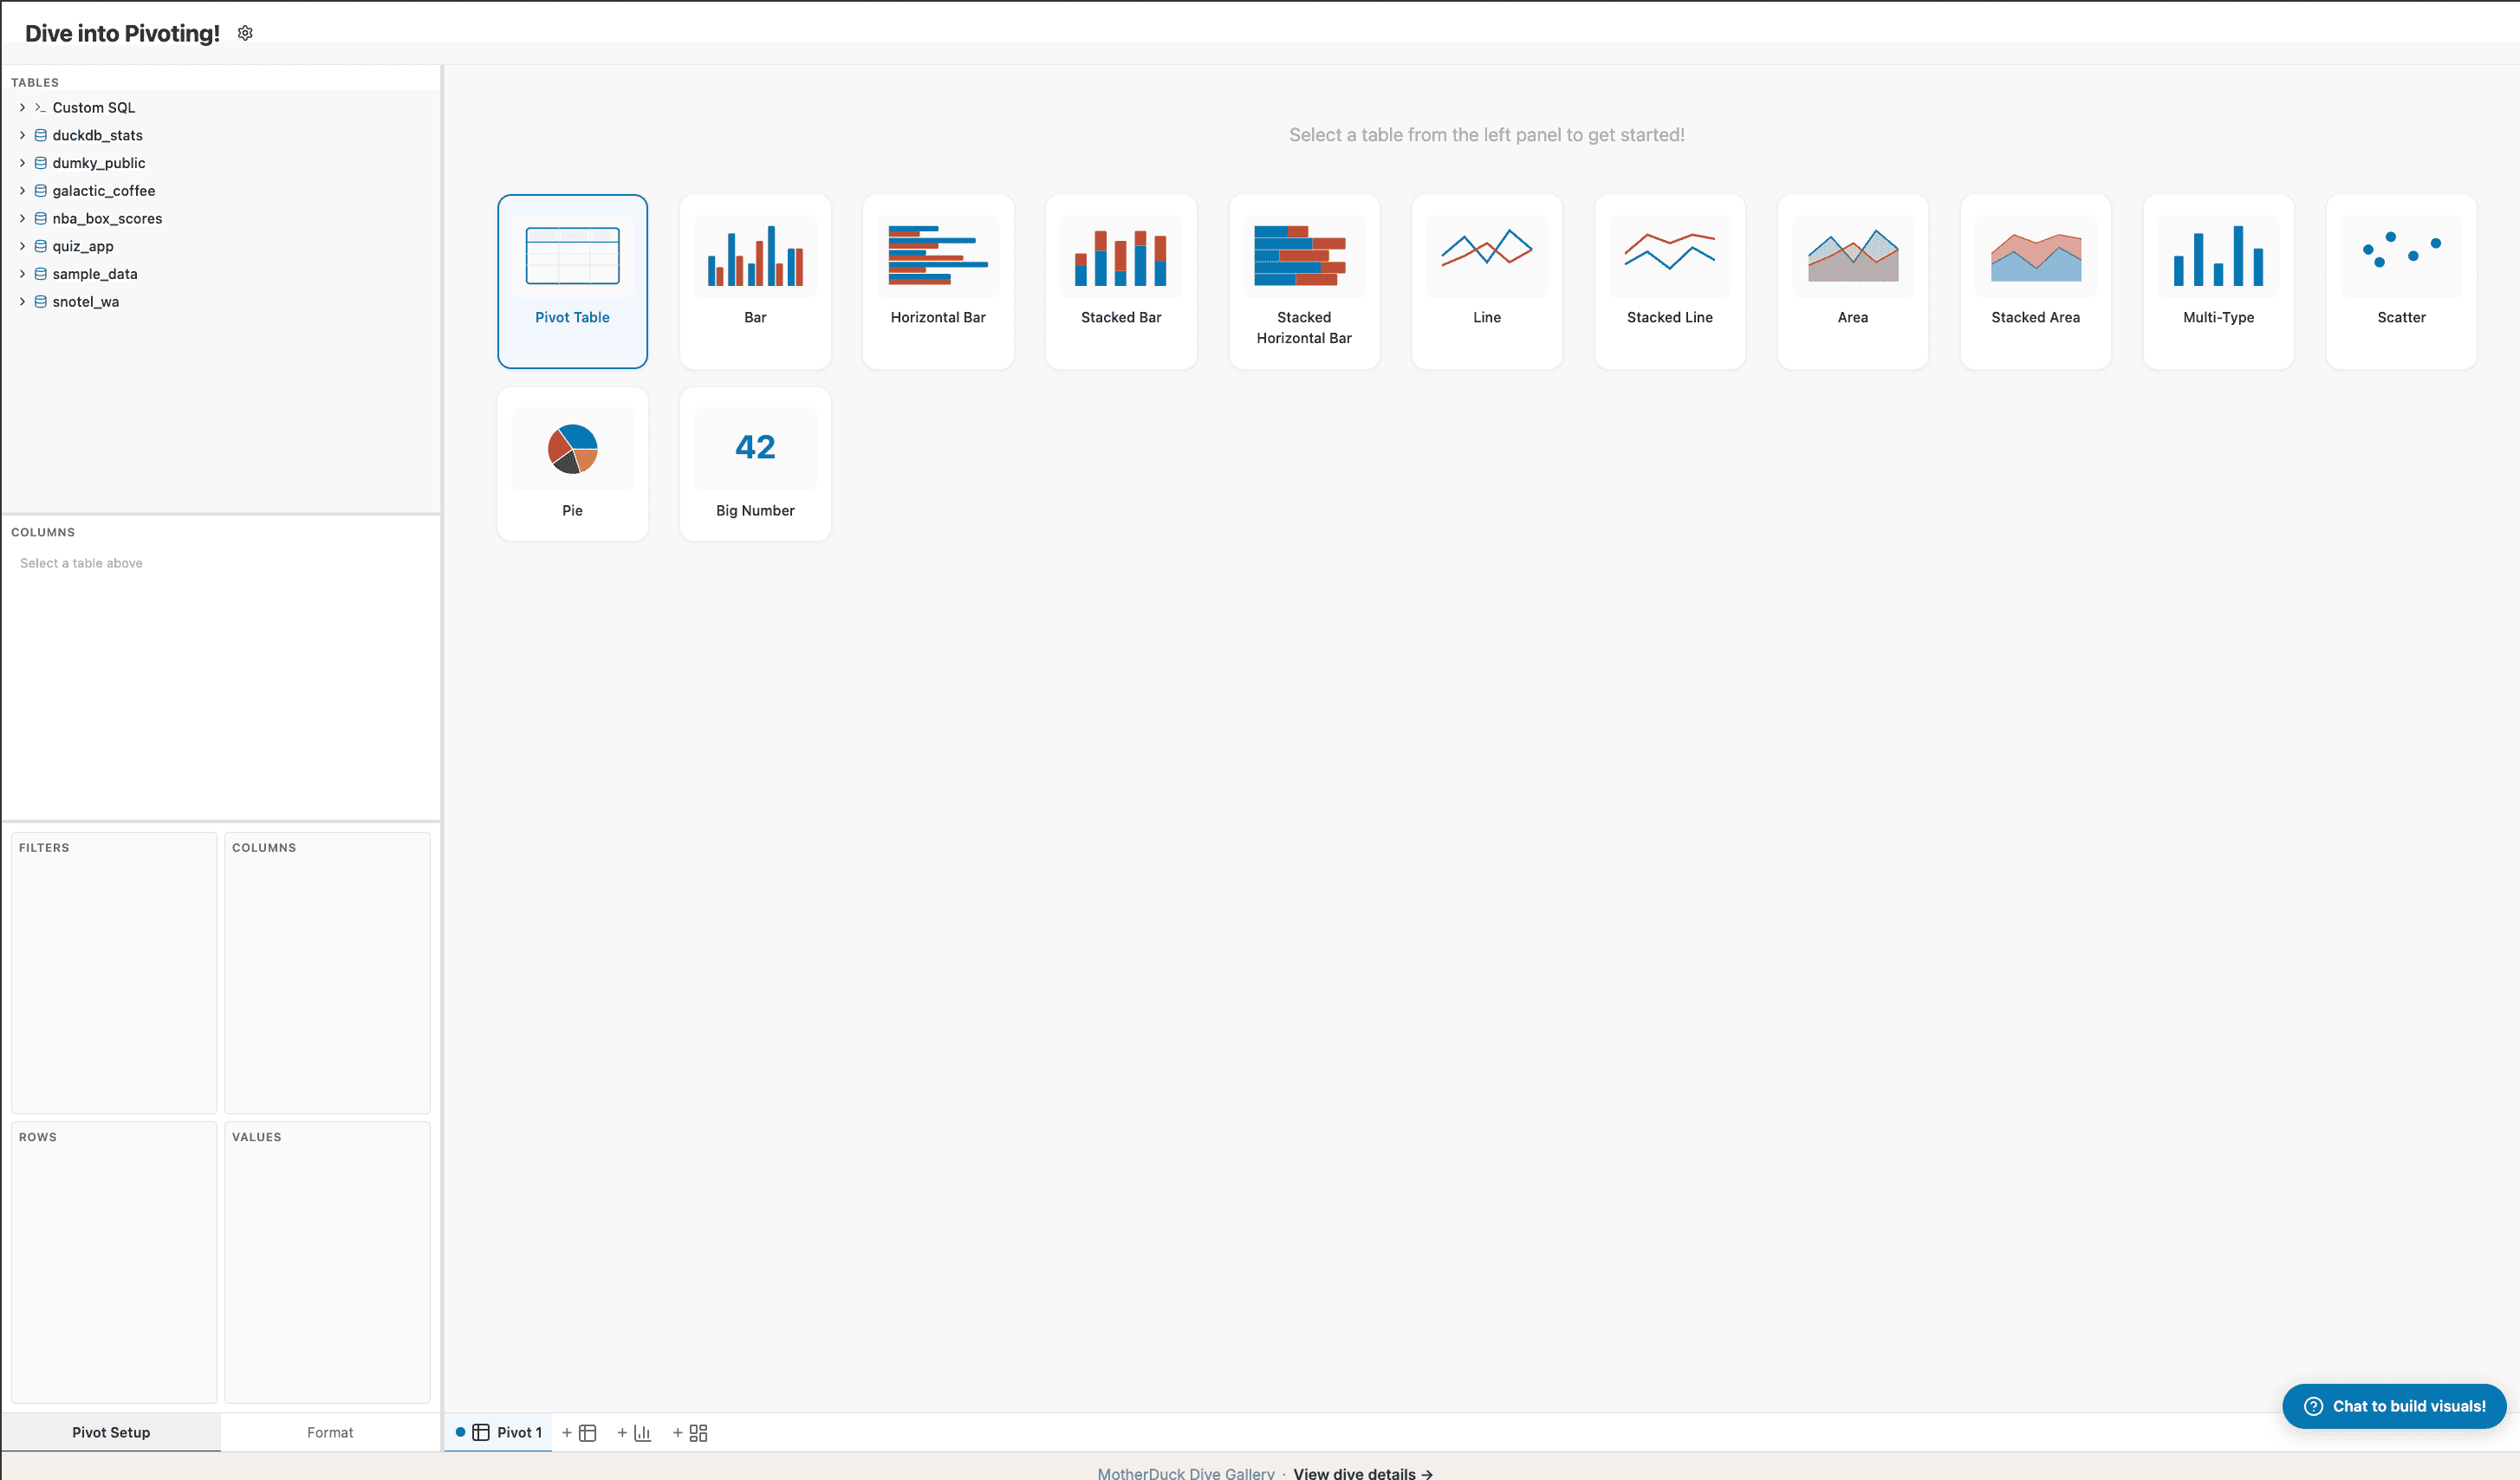Select the Scatter chart type

click(x=2401, y=280)
